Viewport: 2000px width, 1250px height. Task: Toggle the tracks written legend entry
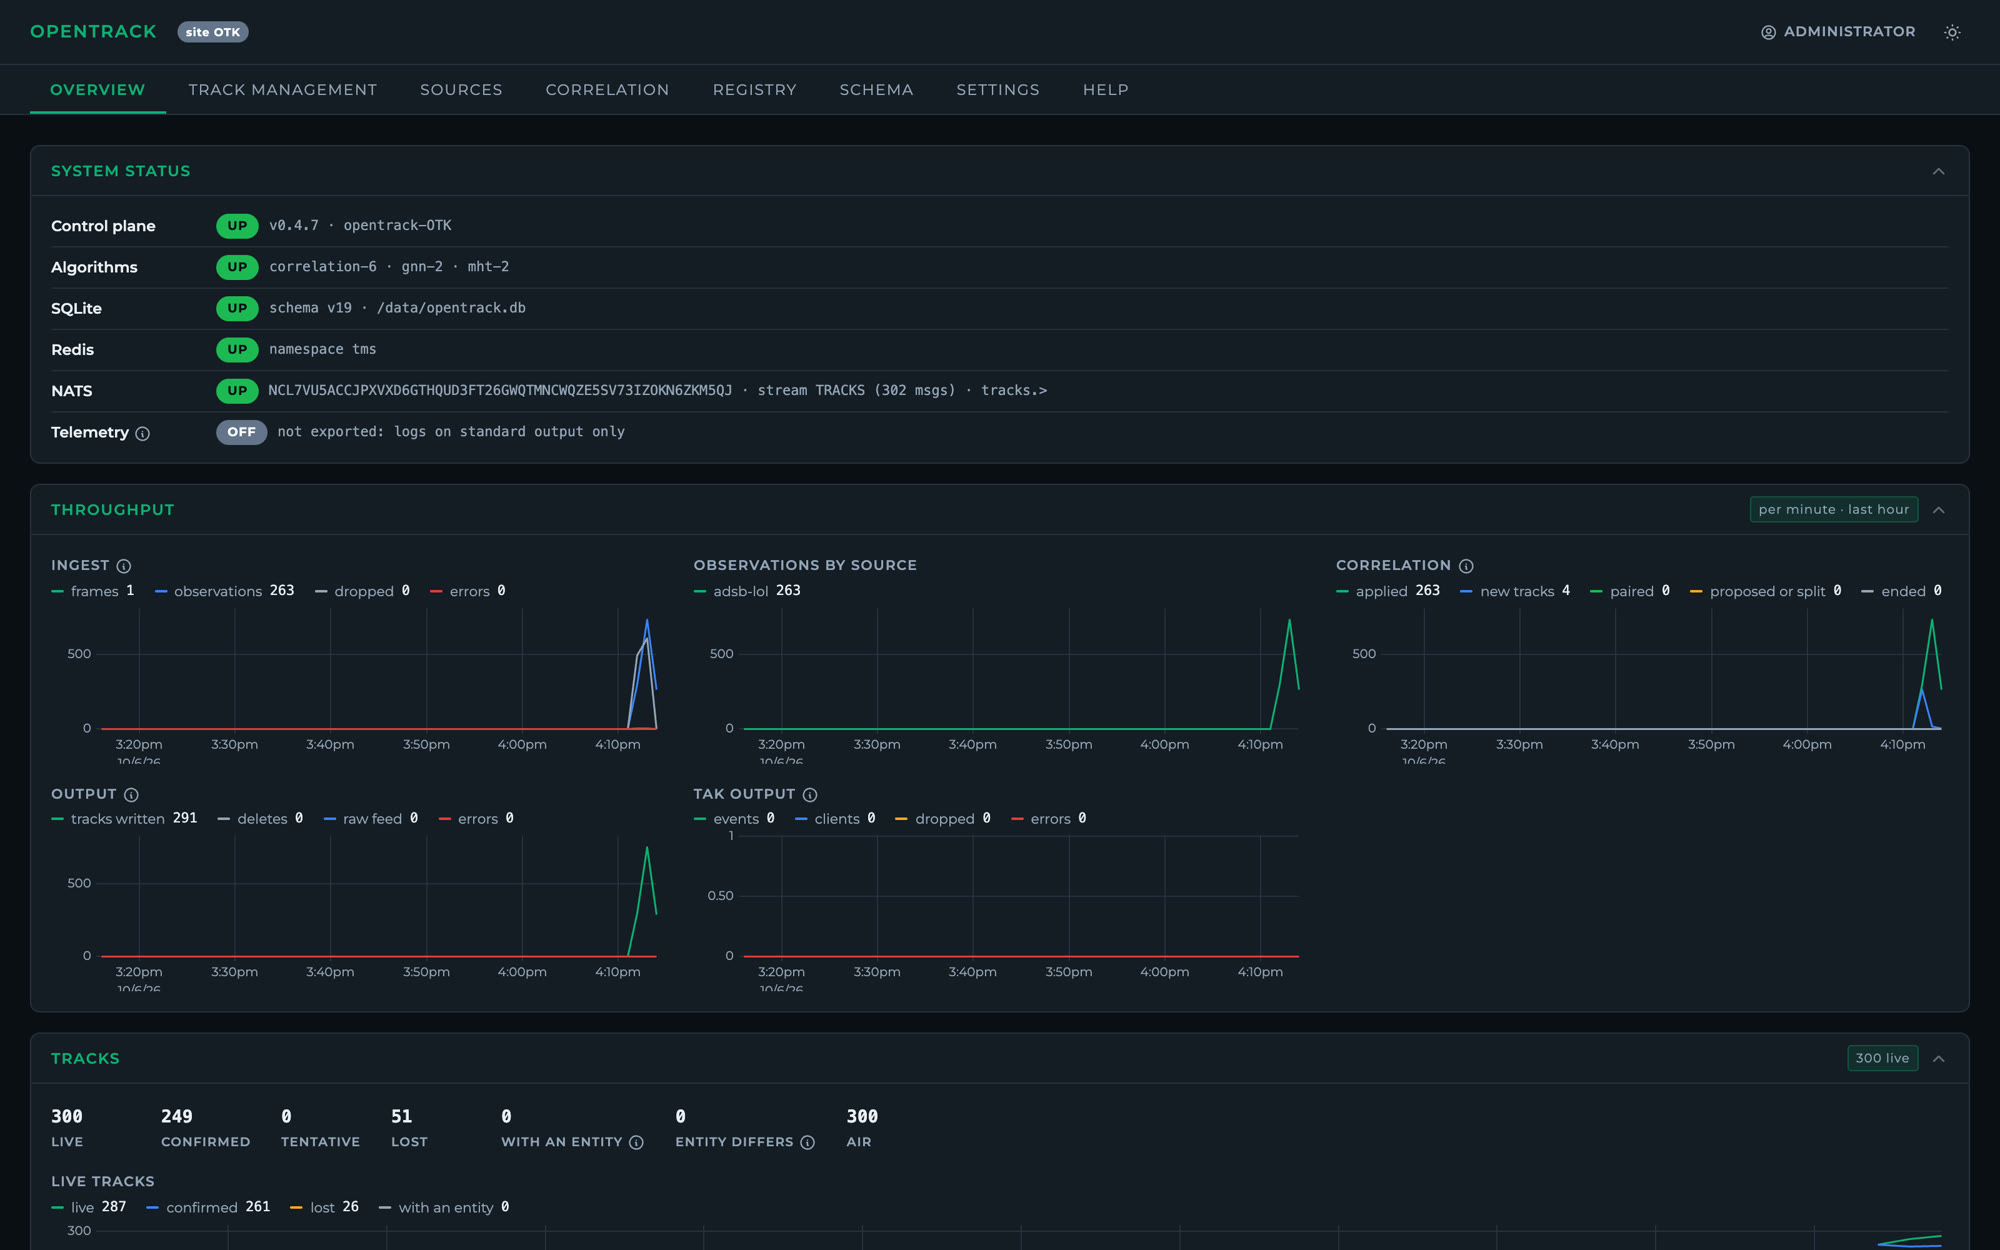[x=124, y=819]
